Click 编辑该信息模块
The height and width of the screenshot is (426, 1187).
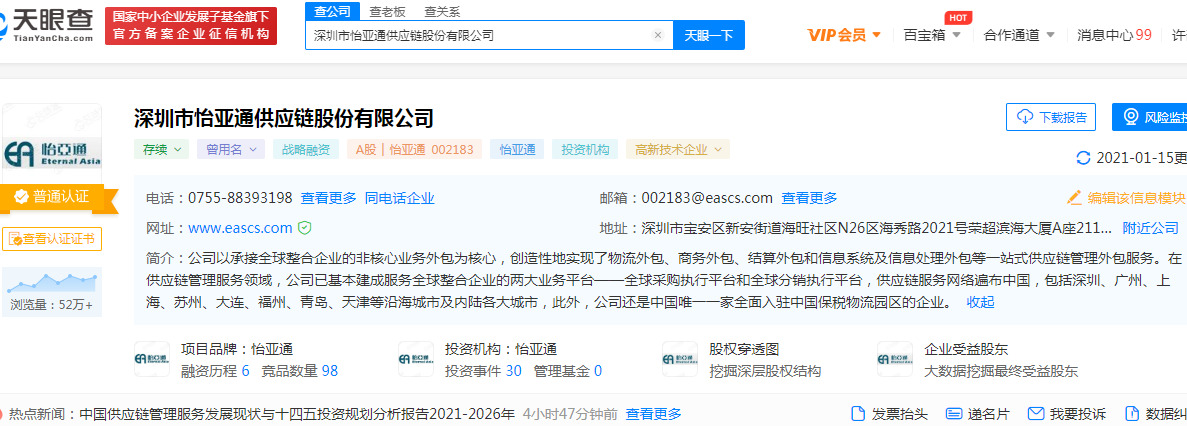(x=1126, y=197)
